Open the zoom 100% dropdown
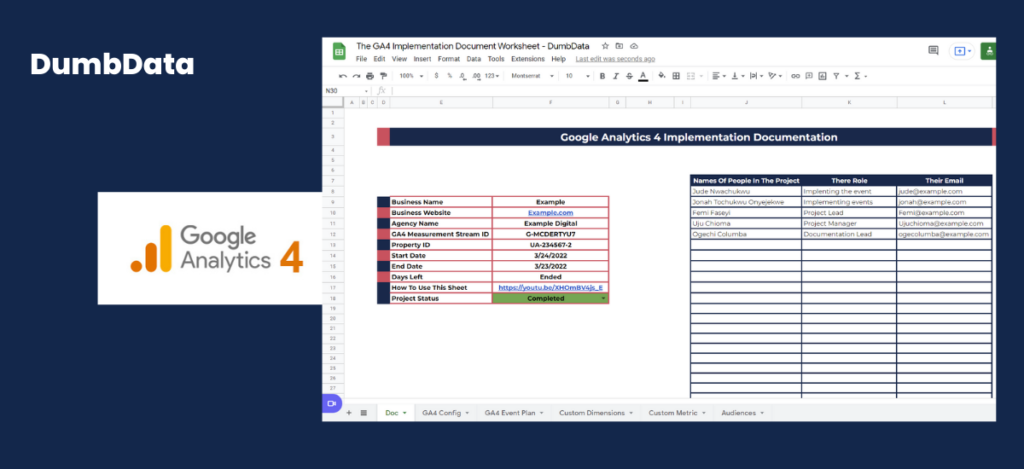The image size is (1024, 469). pos(411,76)
